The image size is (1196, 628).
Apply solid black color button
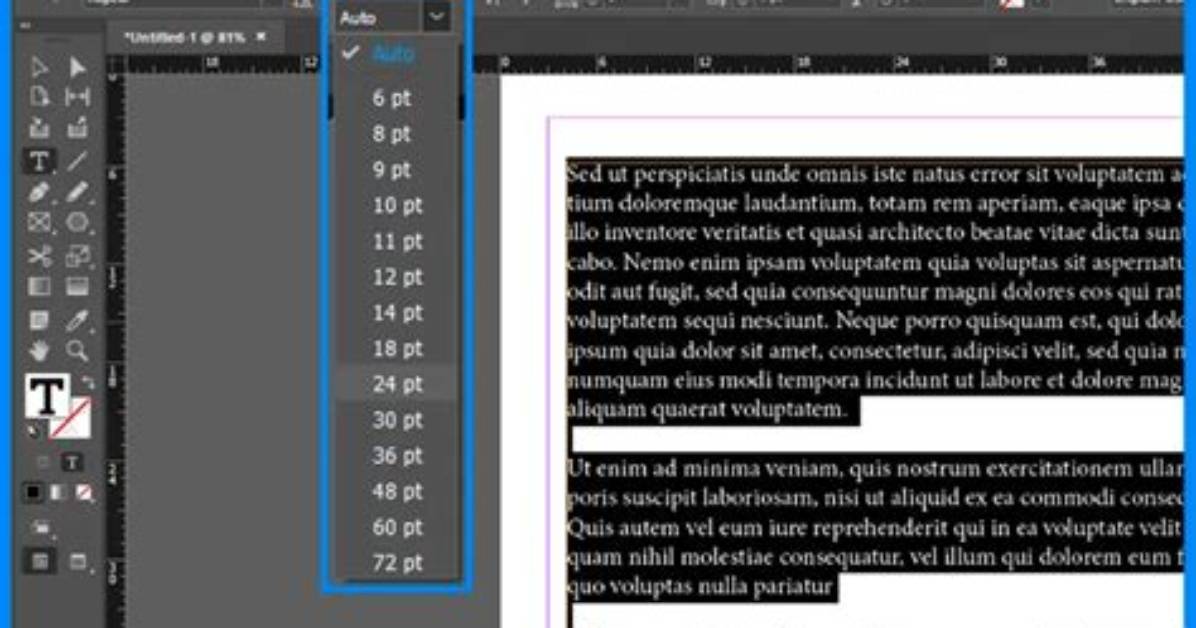33,492
